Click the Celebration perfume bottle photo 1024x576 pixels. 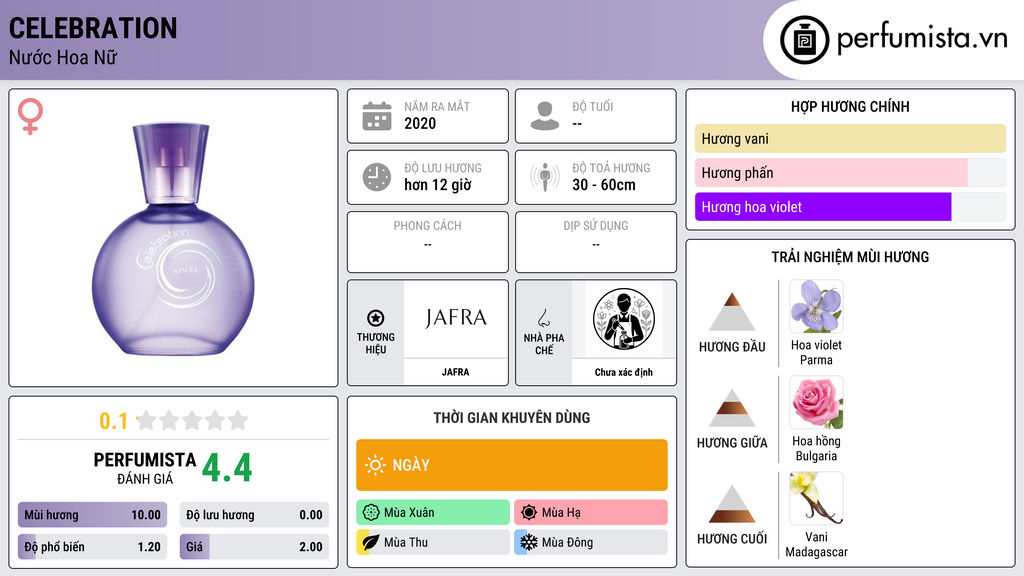coord(173,238)
